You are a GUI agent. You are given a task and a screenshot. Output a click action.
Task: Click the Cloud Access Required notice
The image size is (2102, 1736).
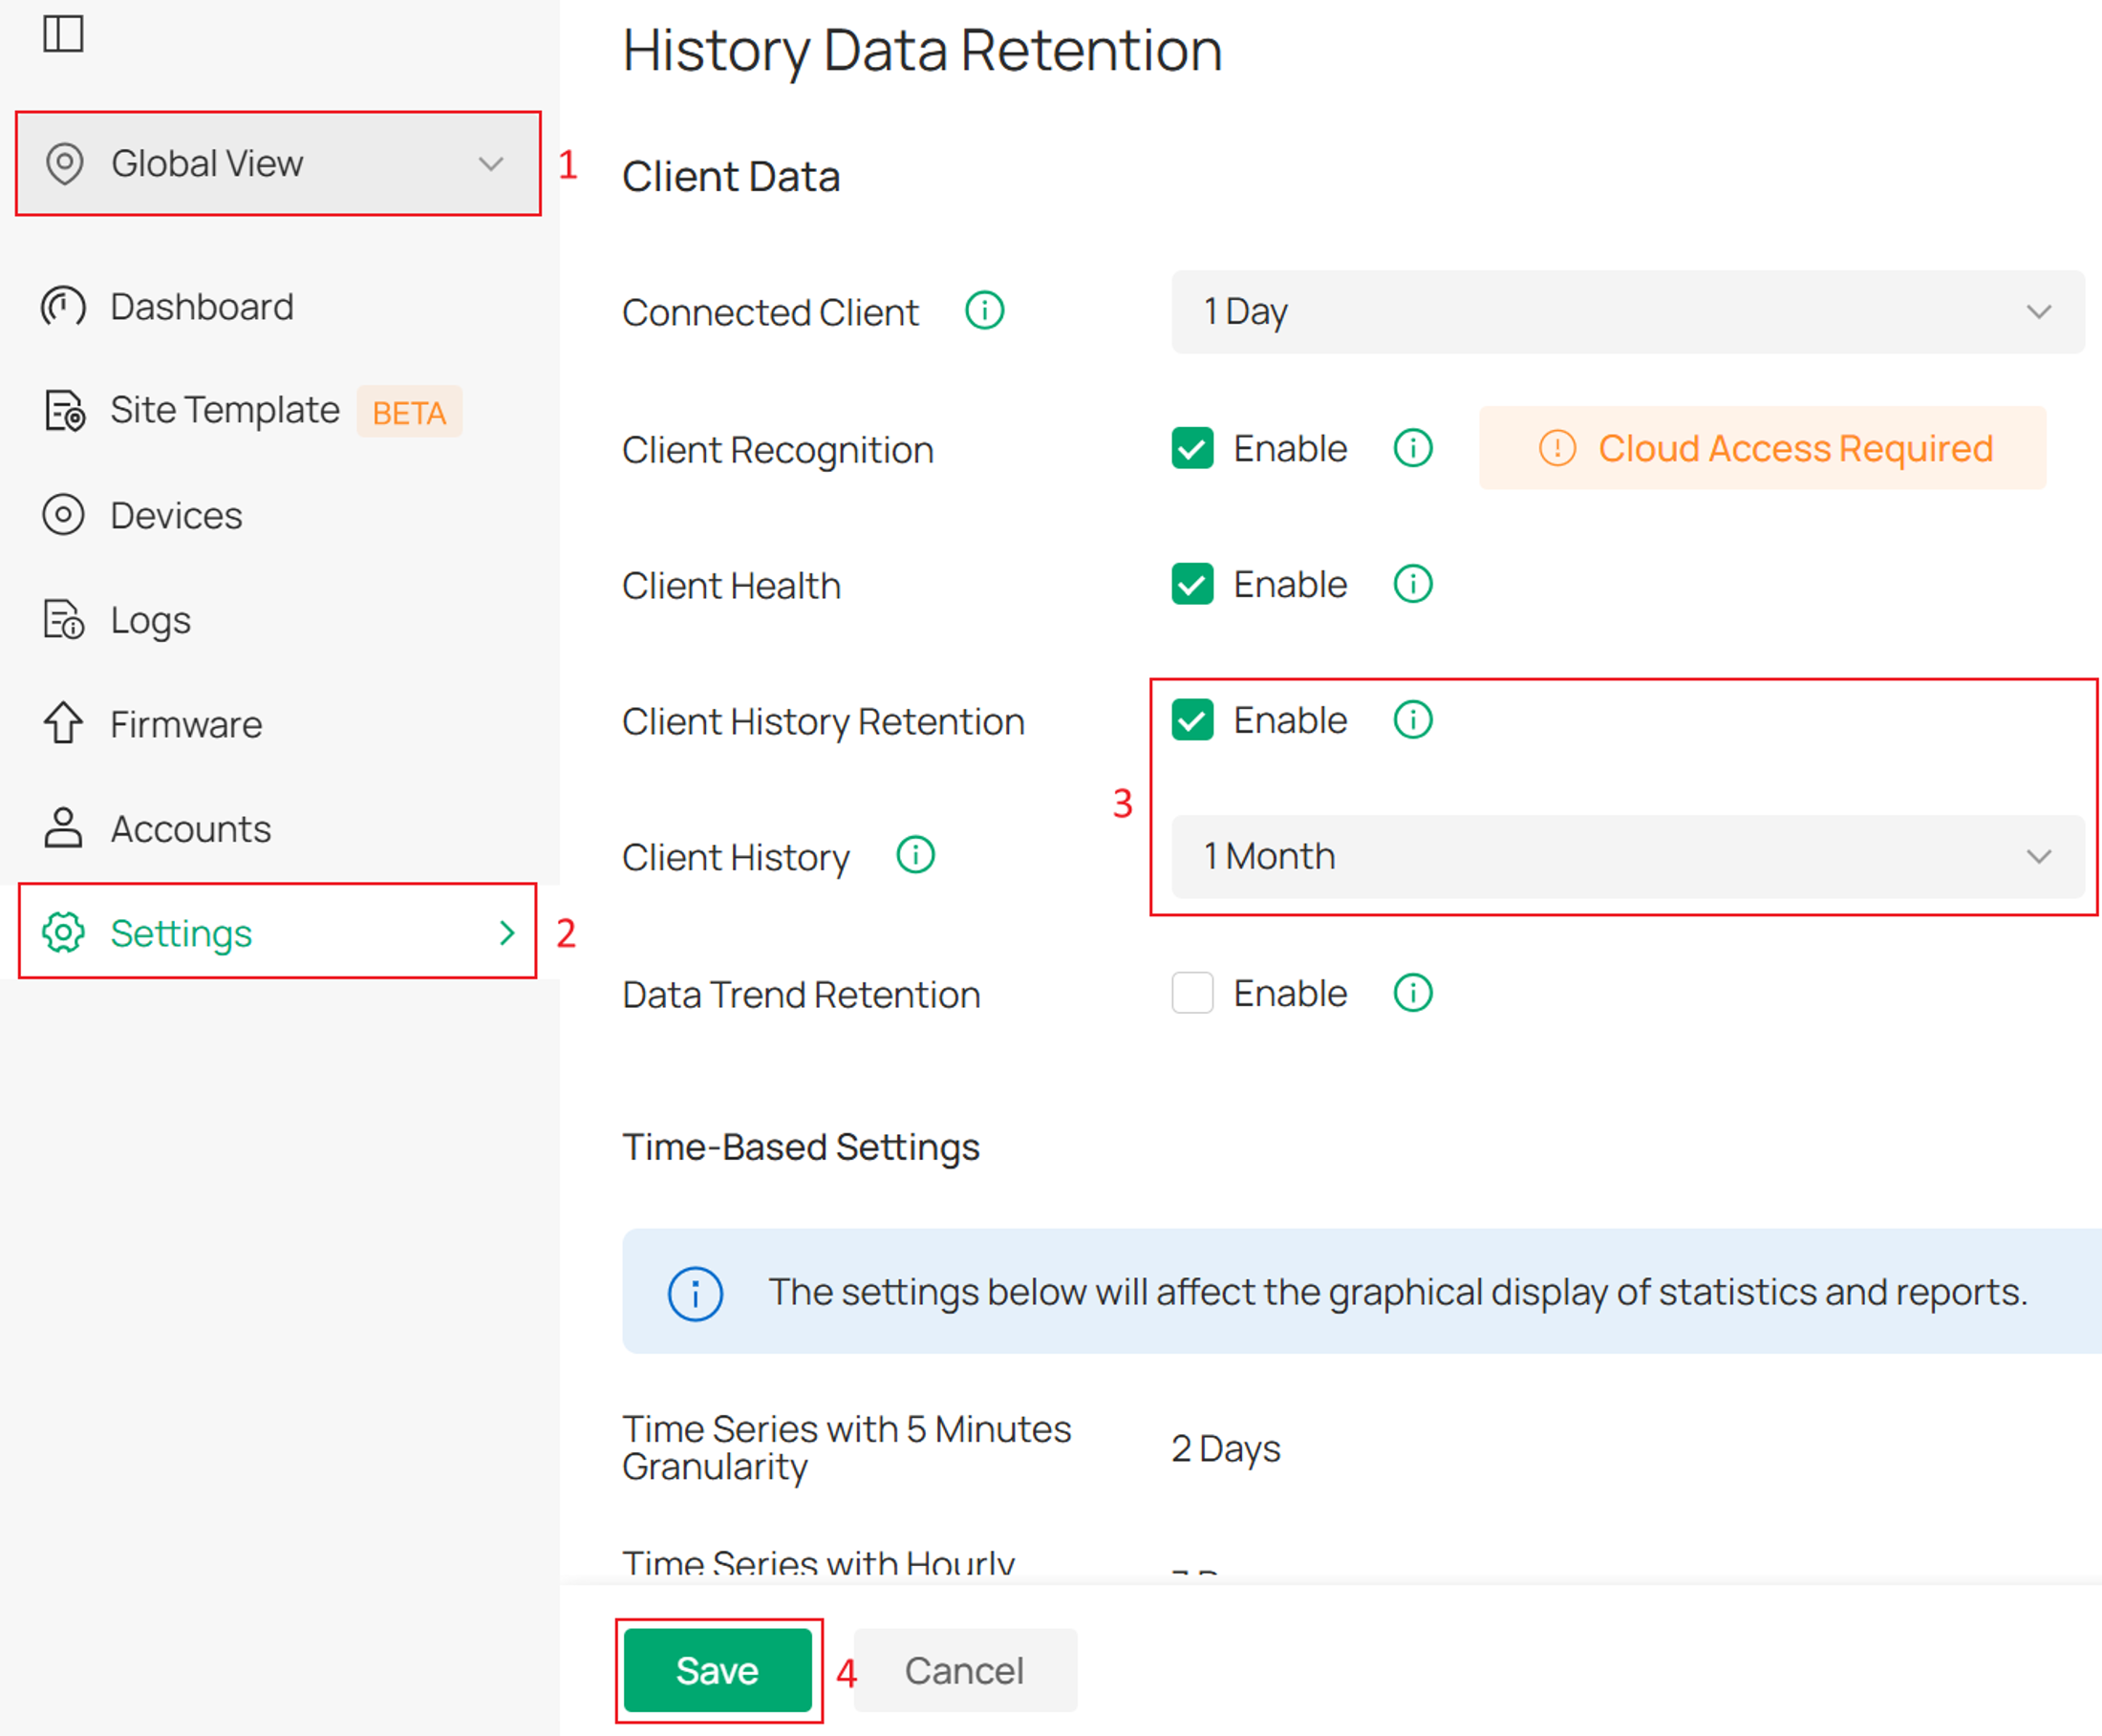pyautogui.click(x=1763, y=448)
